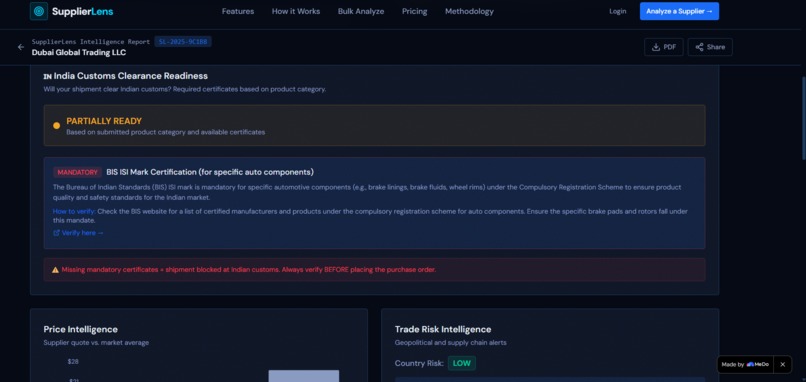Screen dimensions: 806x382
Task: Click the PARTIALLY READY status text
Action: point(104,121)
